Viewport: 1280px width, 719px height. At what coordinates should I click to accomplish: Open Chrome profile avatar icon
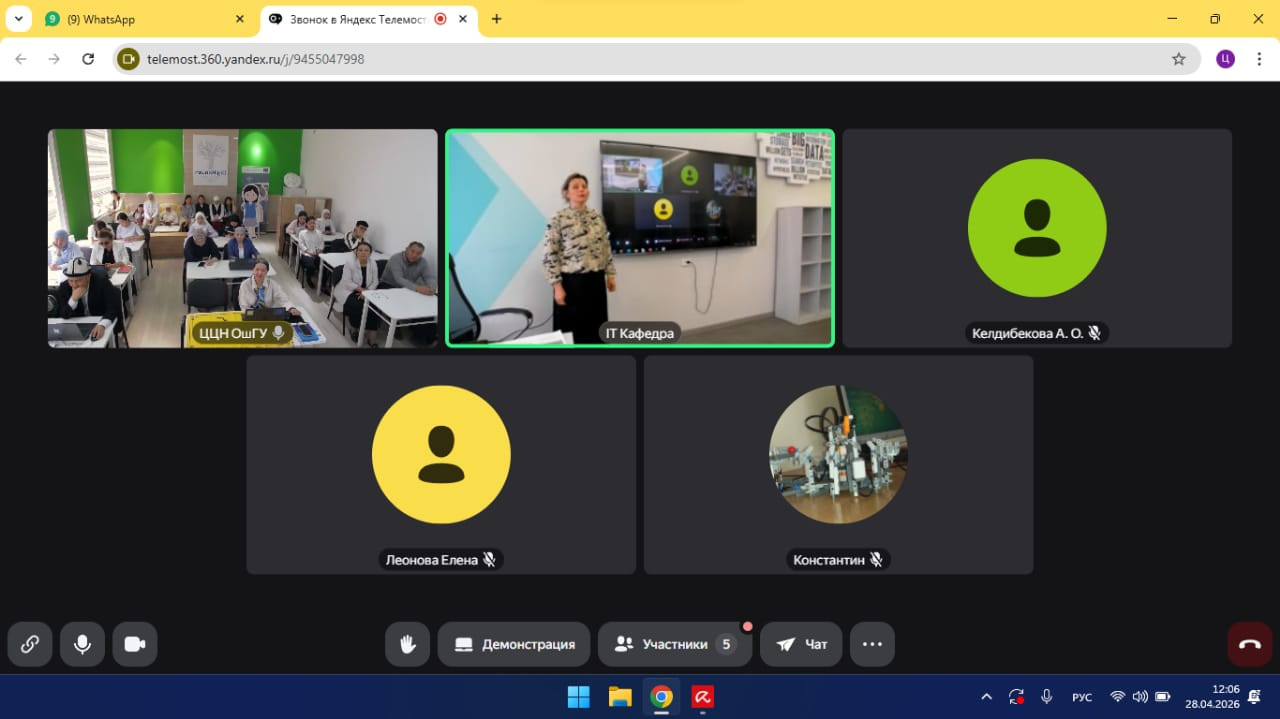point(1225,59)
